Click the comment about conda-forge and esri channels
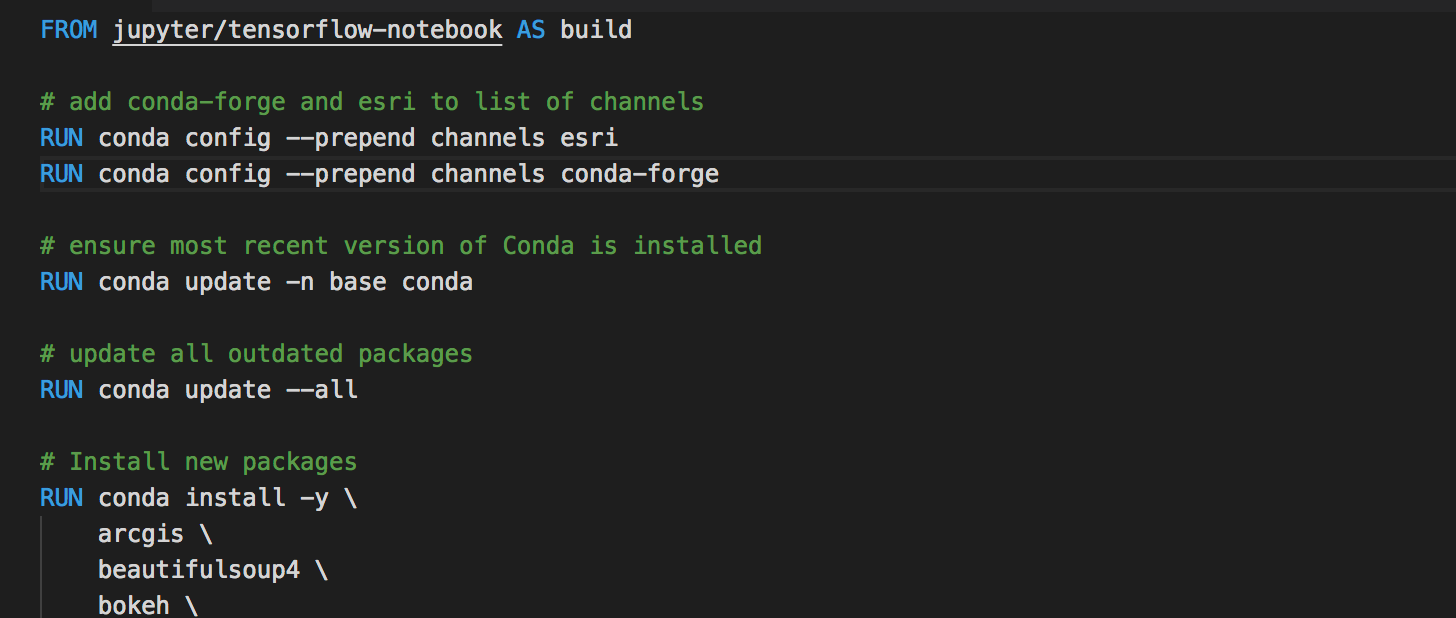1456x618 pixels. click(x=372, y=102)
